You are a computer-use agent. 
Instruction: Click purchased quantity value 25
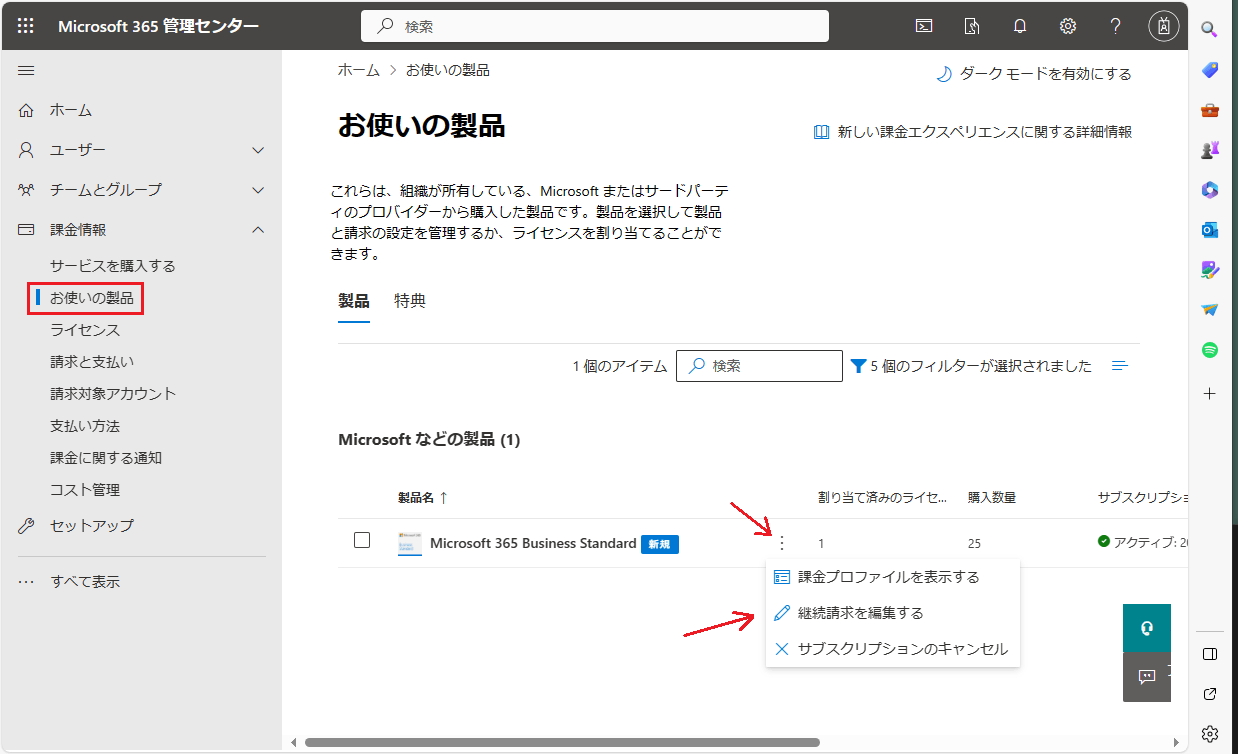point(975,544)
